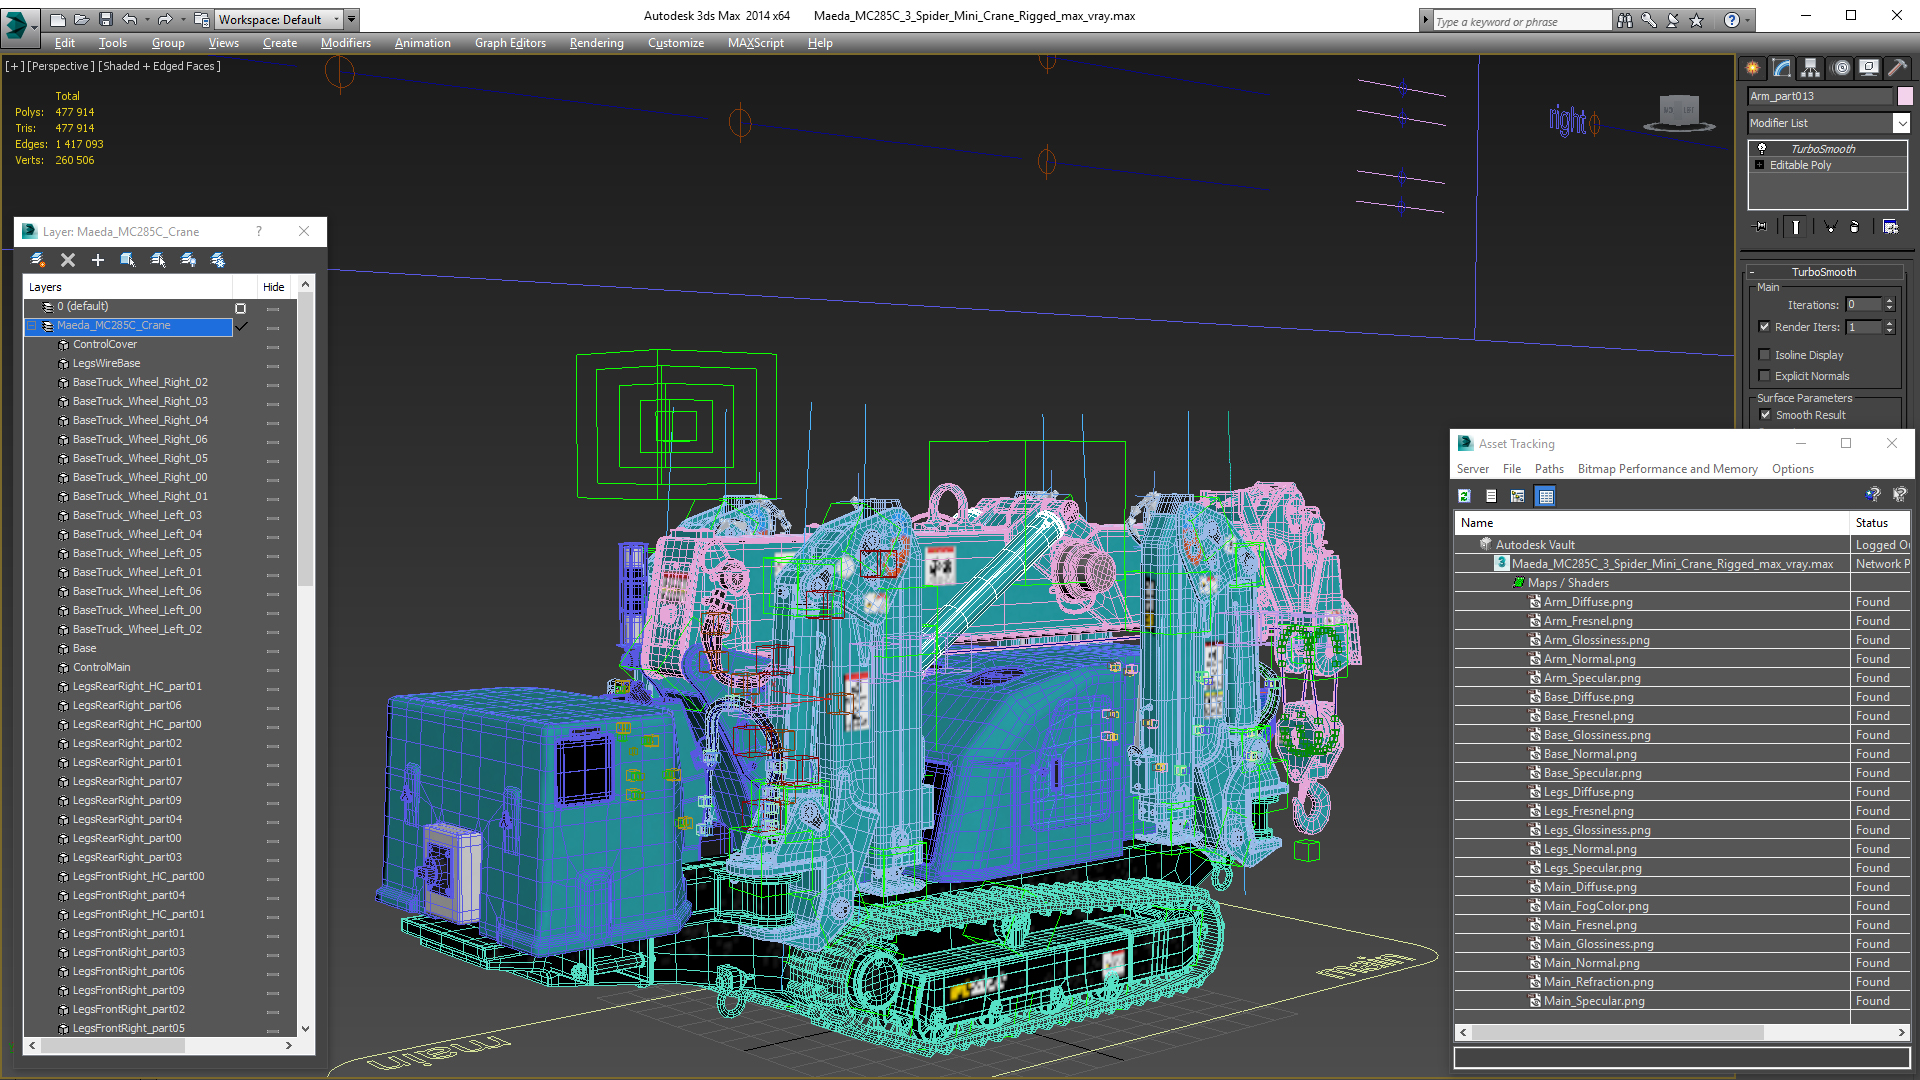Click the Name column header in Asset Tracking

click(1652, 523)
